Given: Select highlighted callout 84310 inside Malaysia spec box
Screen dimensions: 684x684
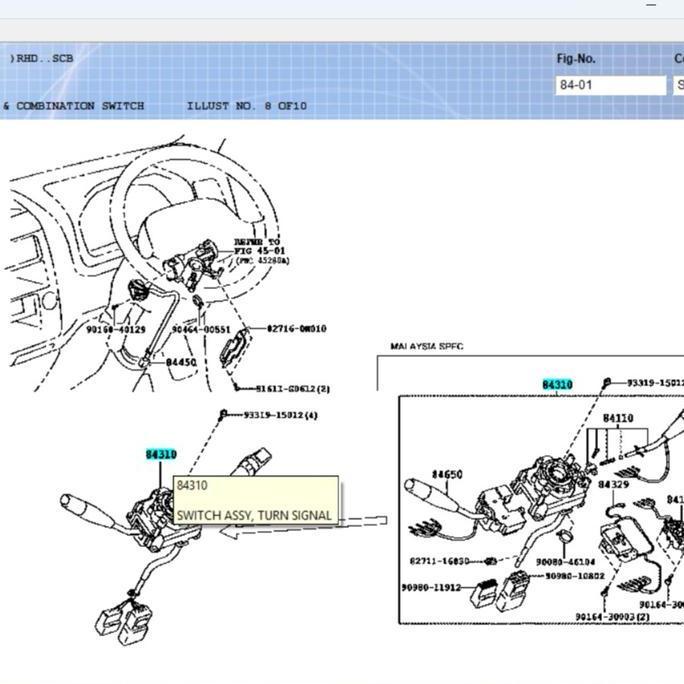Looking at the screenshot, I should [x=557, y=385].
